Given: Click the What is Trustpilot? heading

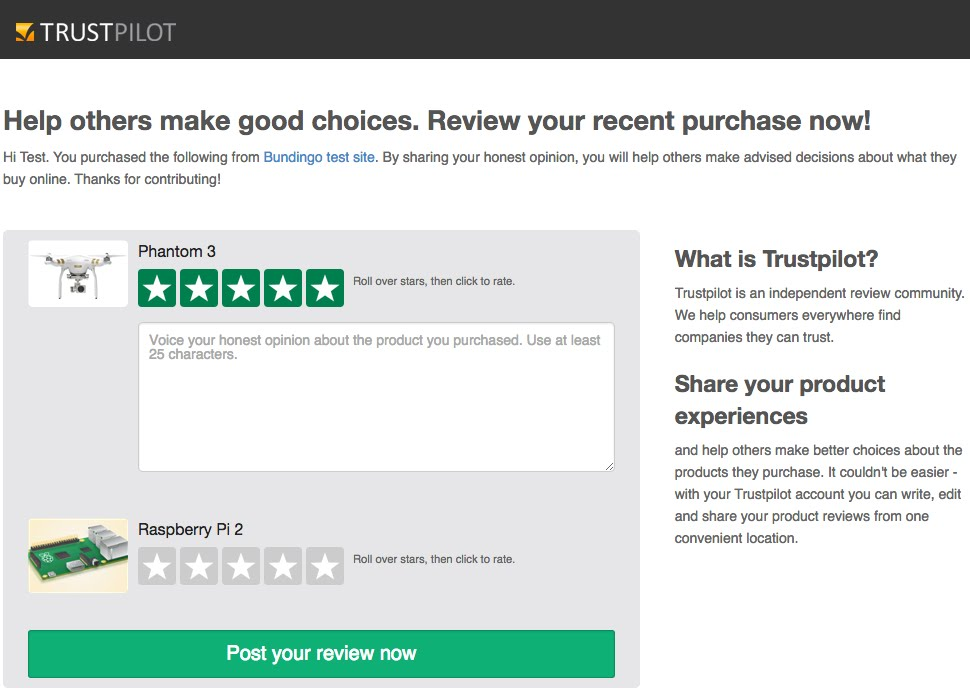Looking at the screenshot, I should [776, 259].
